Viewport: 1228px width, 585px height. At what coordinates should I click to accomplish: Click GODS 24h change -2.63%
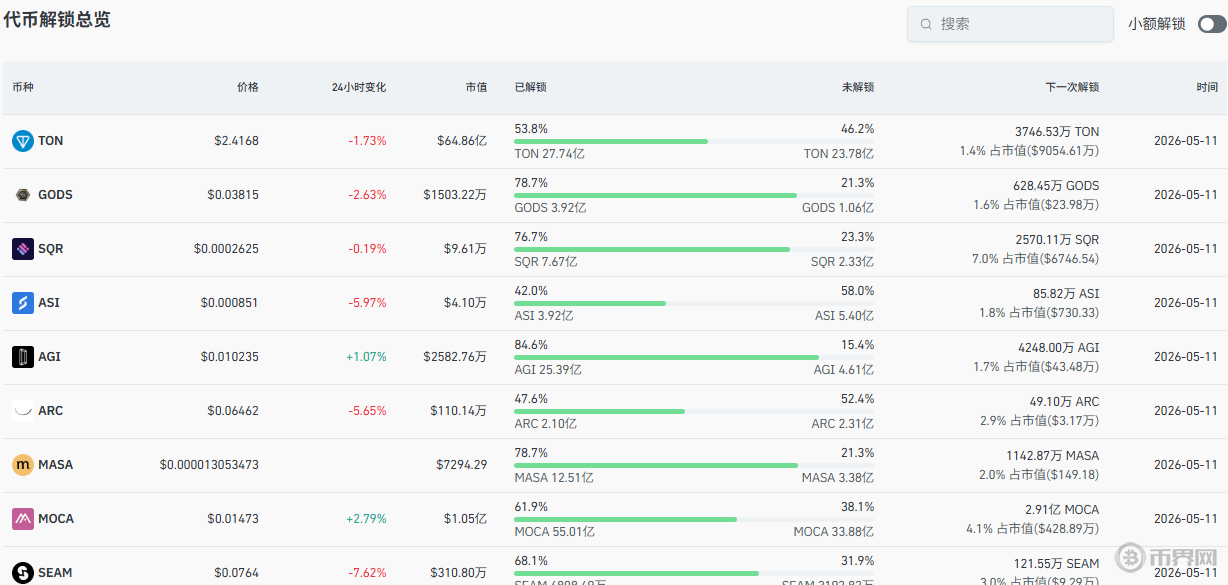367,195
